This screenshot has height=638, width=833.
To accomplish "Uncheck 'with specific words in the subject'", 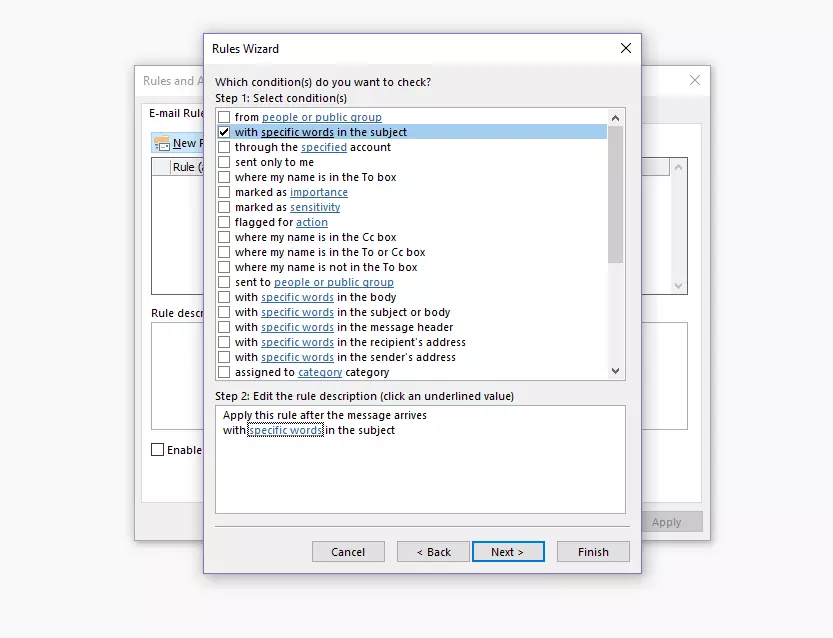I will (224, 132).
